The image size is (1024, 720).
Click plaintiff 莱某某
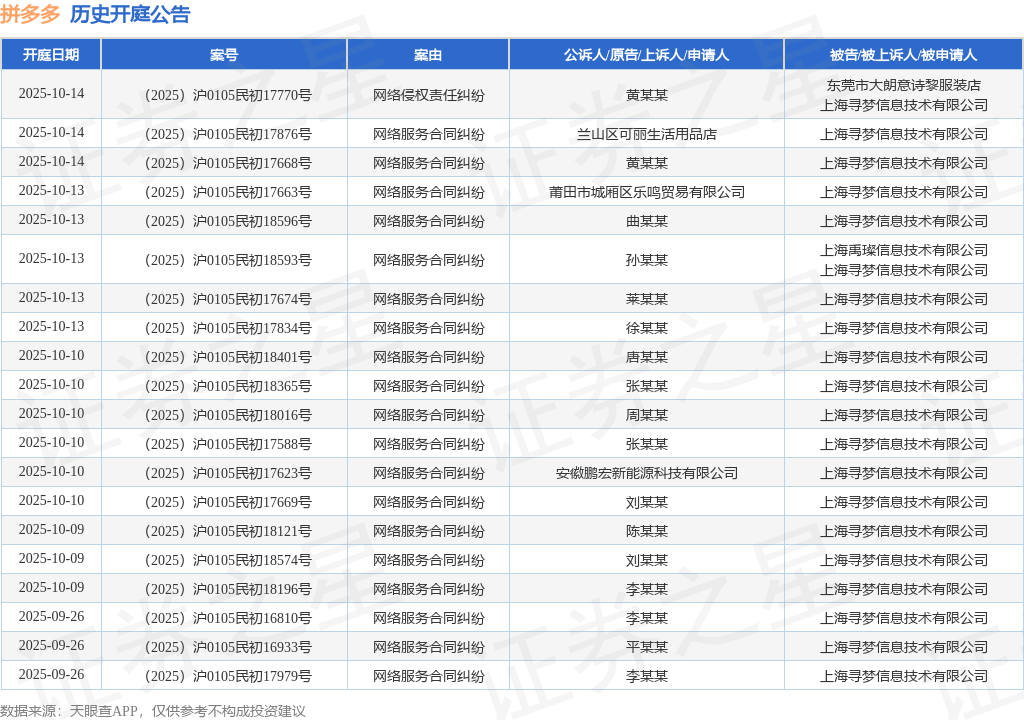pyautogui.click(x=647, y=299)
